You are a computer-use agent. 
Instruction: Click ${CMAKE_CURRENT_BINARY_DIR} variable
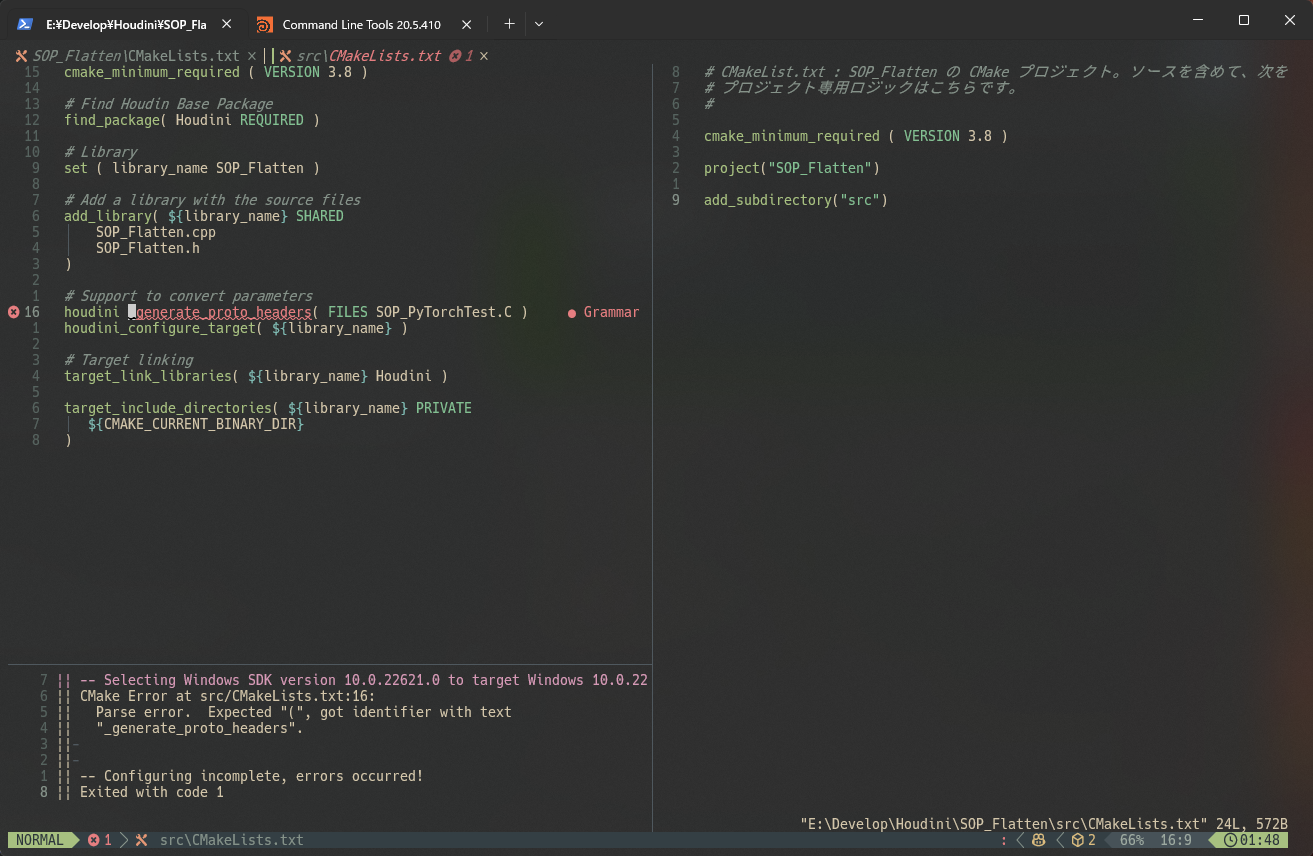click(x=196, y=424)
